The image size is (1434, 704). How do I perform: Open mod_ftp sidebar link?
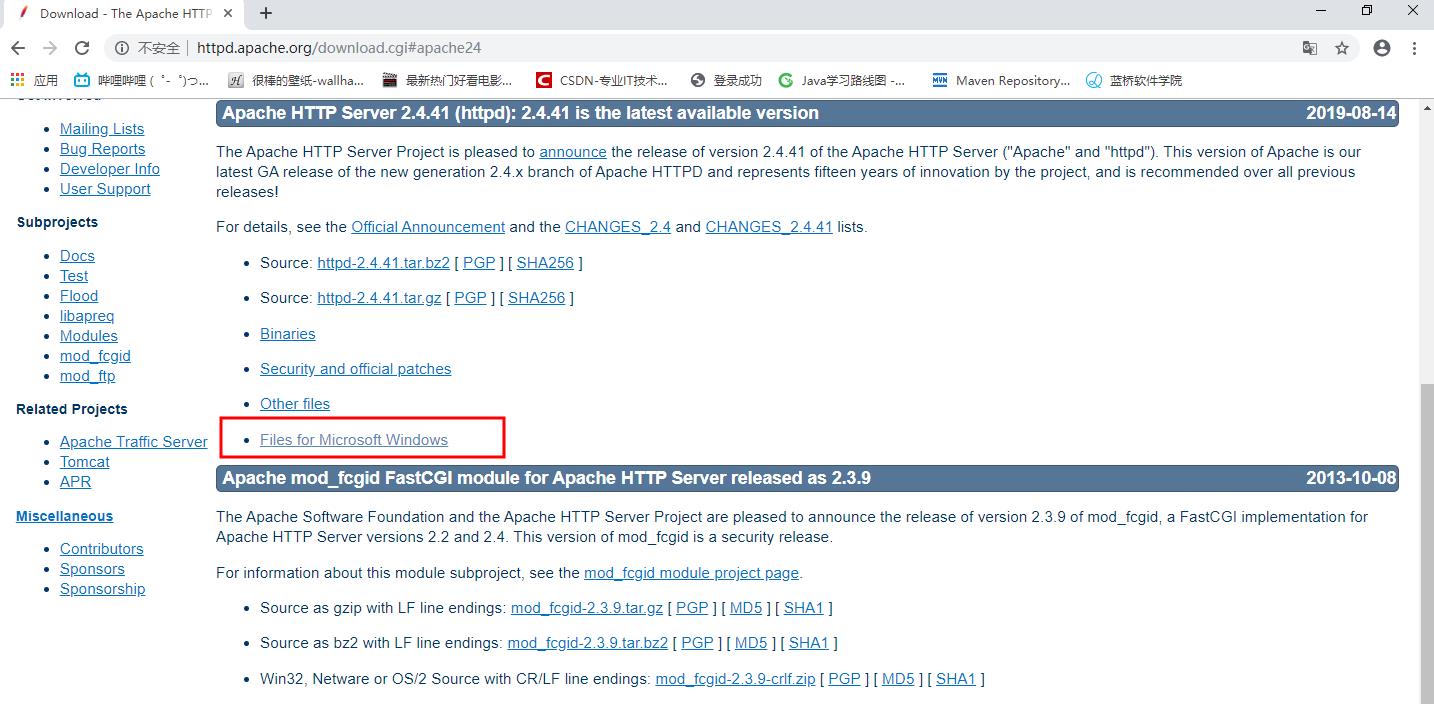point(87,376)
